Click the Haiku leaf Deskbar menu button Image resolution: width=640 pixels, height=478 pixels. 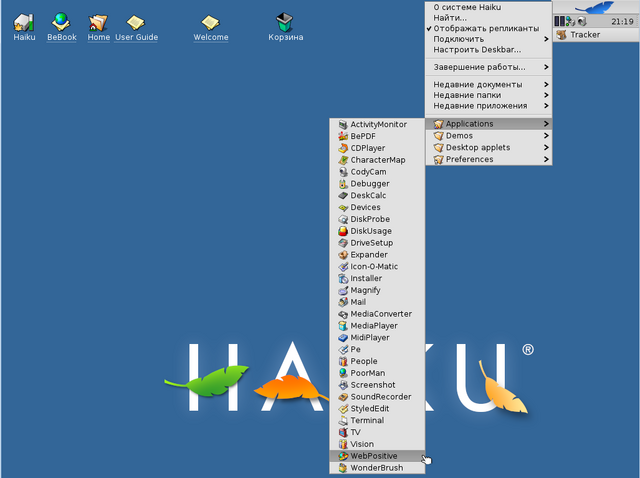point(596,7)
